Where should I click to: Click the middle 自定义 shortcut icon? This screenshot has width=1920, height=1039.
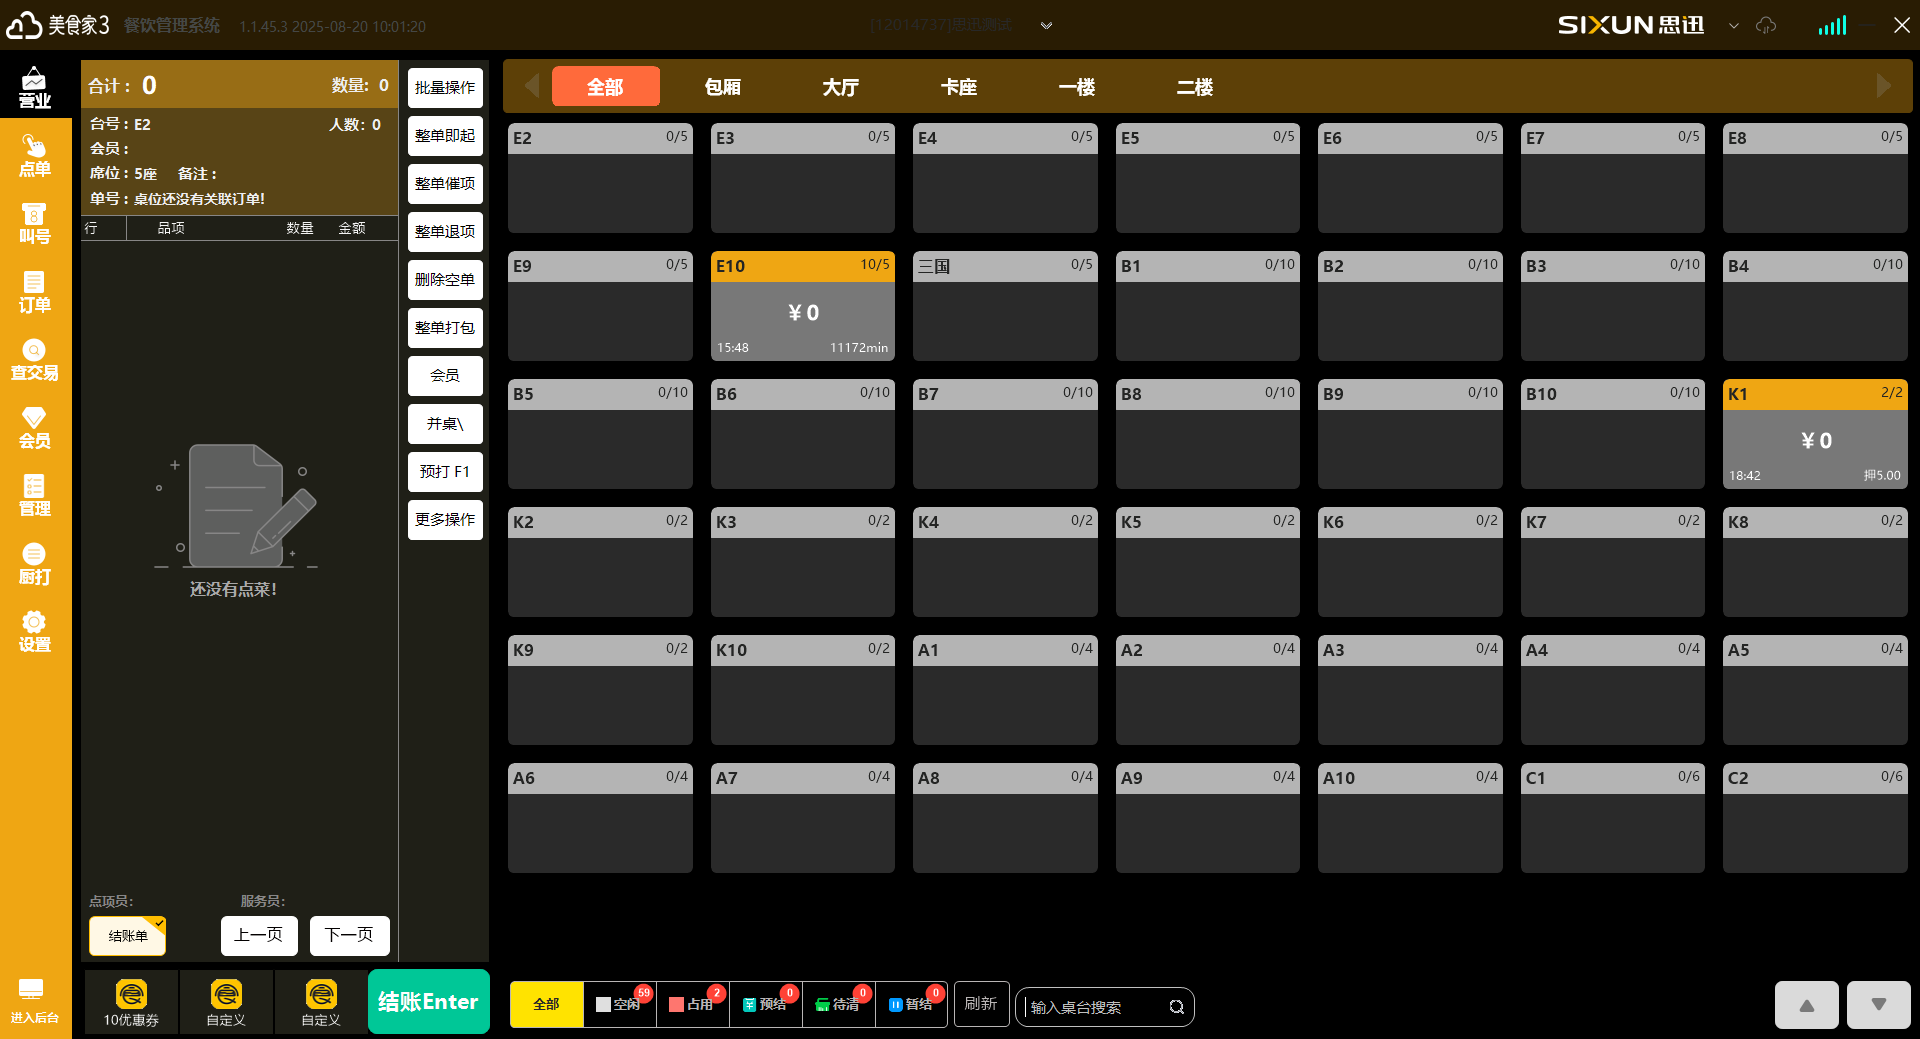click(226, 1002)
